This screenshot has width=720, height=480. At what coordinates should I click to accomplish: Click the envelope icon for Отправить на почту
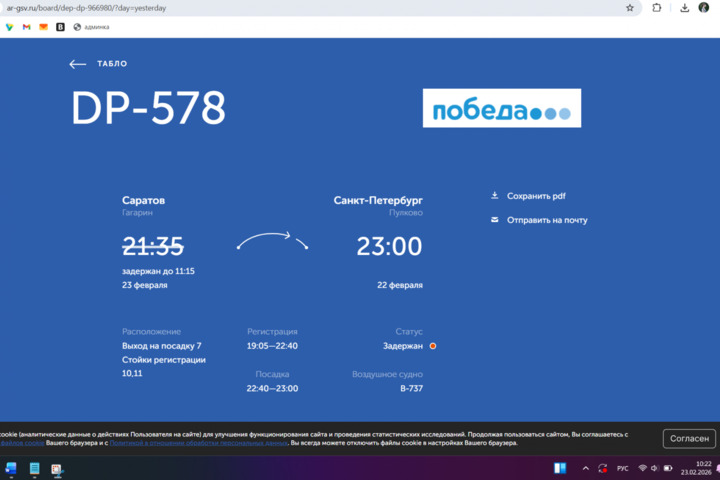[x=494, y=220]
